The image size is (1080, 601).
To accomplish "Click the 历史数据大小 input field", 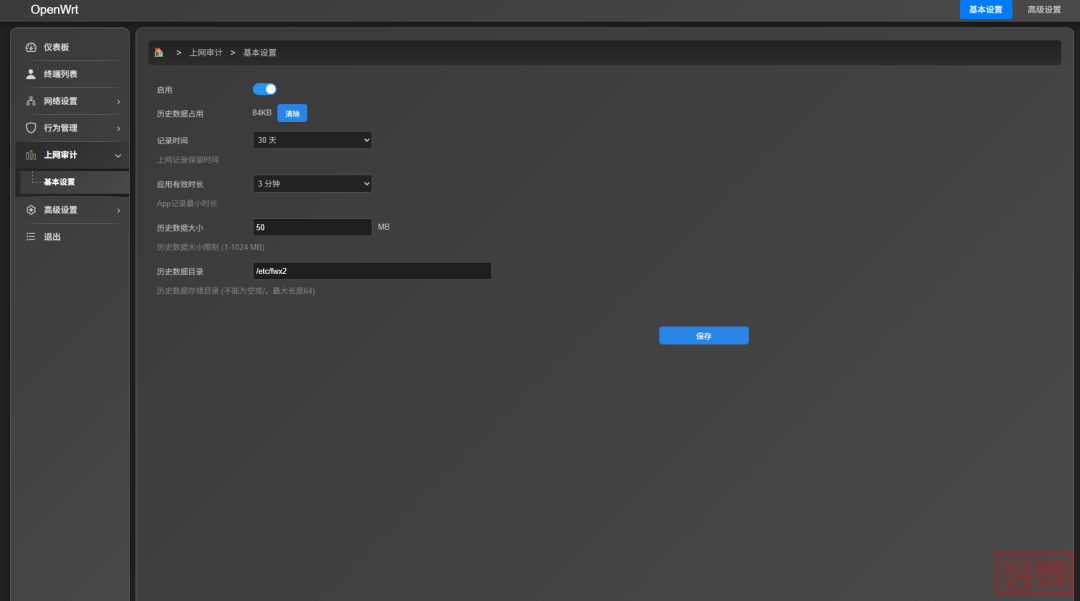I will 312,227.
